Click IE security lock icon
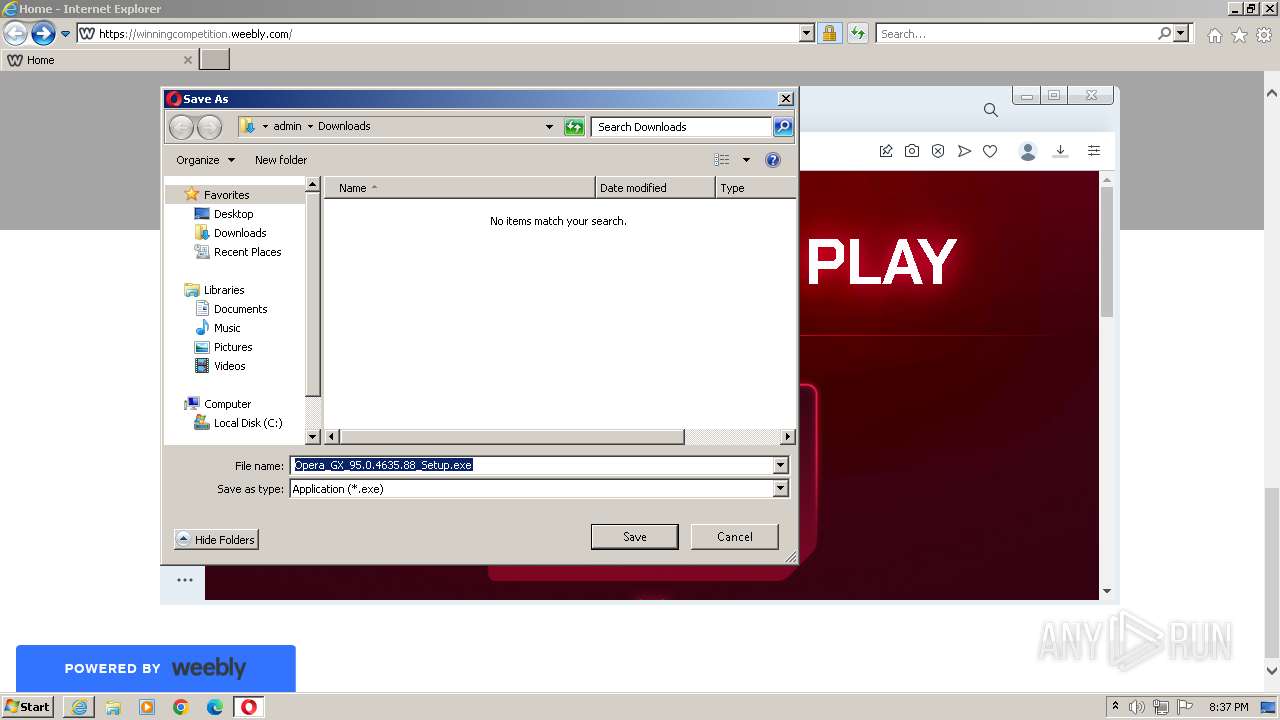Screen dimensions: 1280x720 tap(829, 33)
